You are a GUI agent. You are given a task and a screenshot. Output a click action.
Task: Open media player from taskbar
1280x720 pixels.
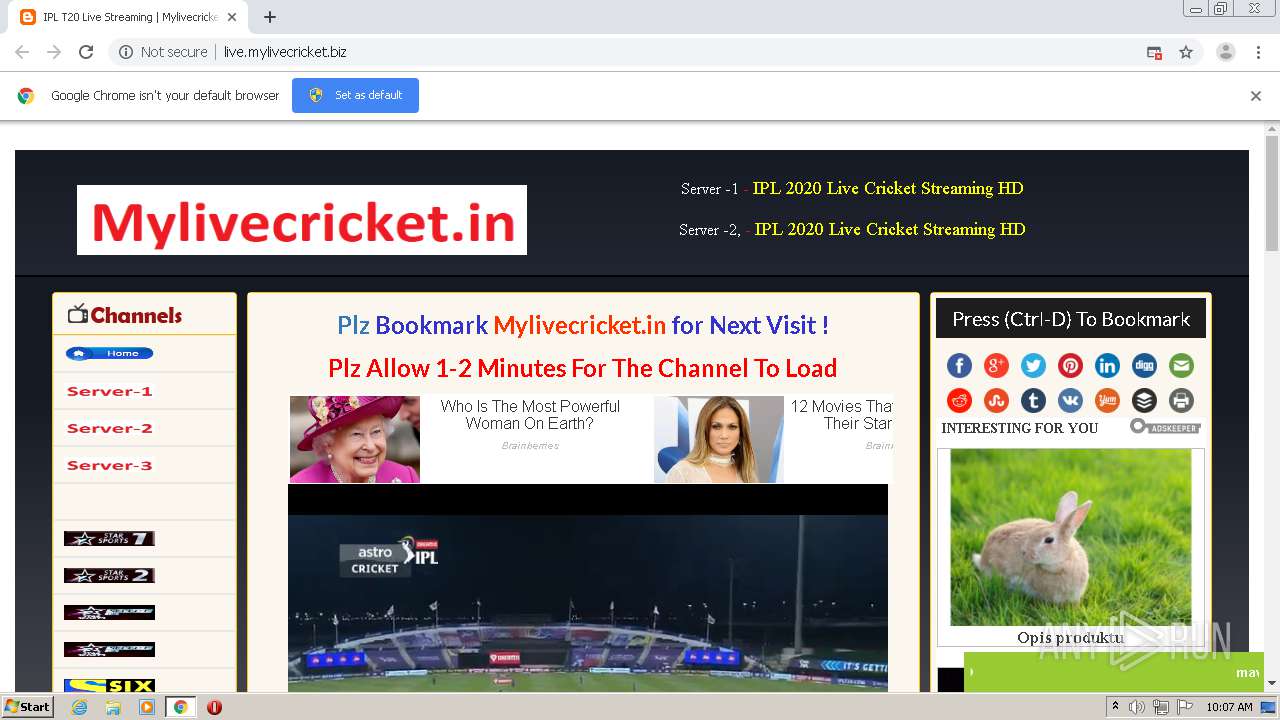point(147,707)
